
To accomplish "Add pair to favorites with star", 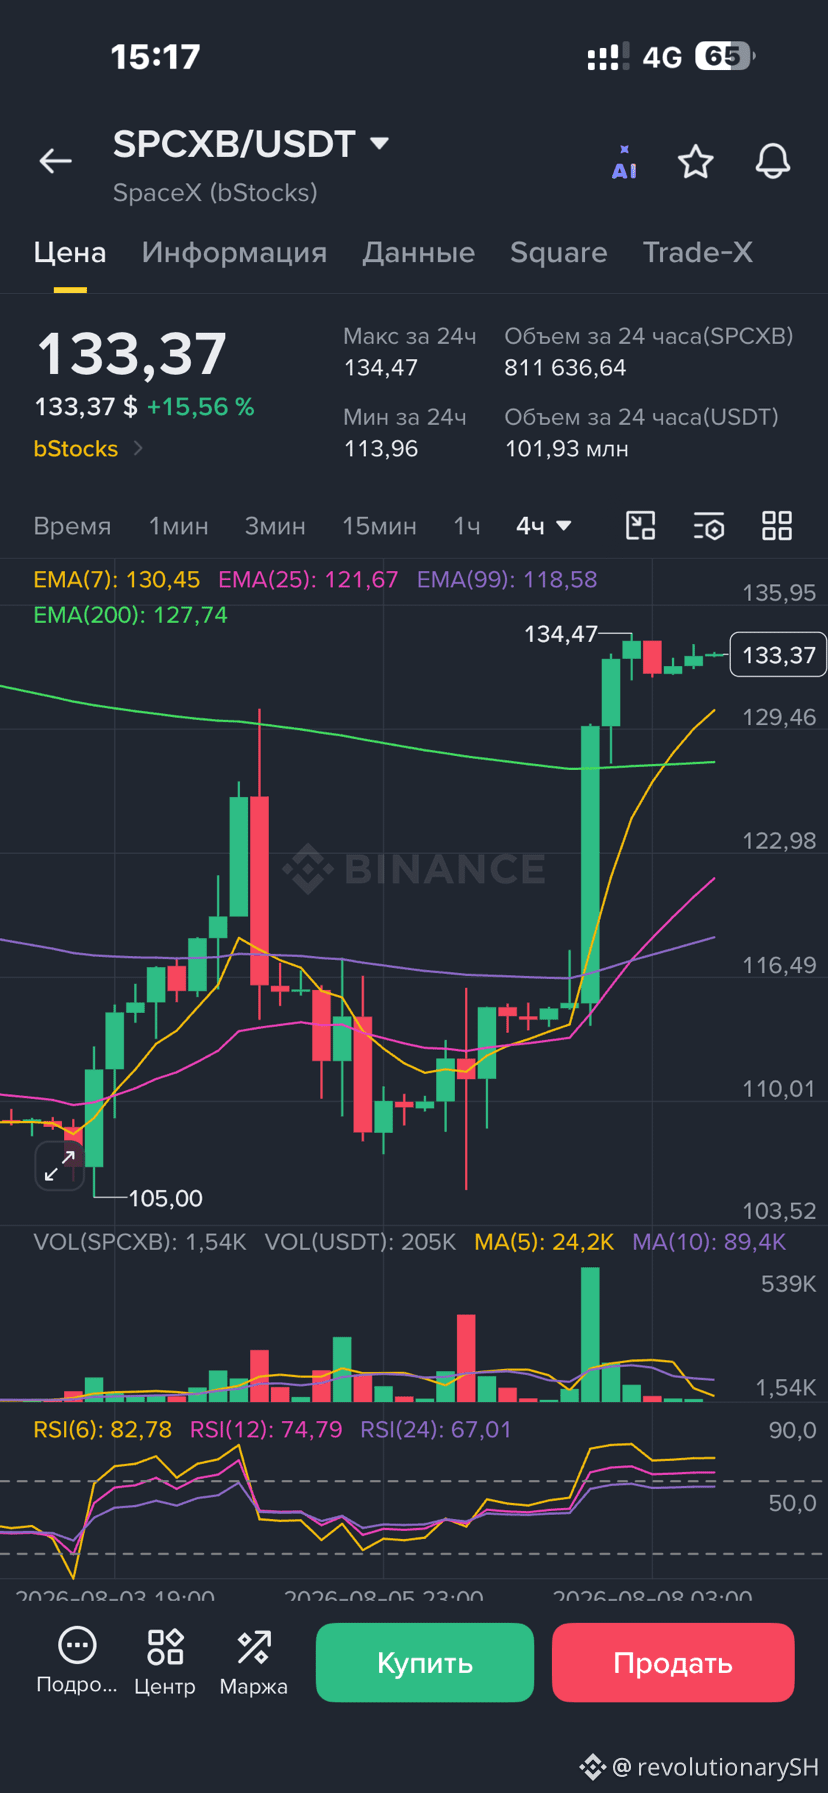I will 696,161.
